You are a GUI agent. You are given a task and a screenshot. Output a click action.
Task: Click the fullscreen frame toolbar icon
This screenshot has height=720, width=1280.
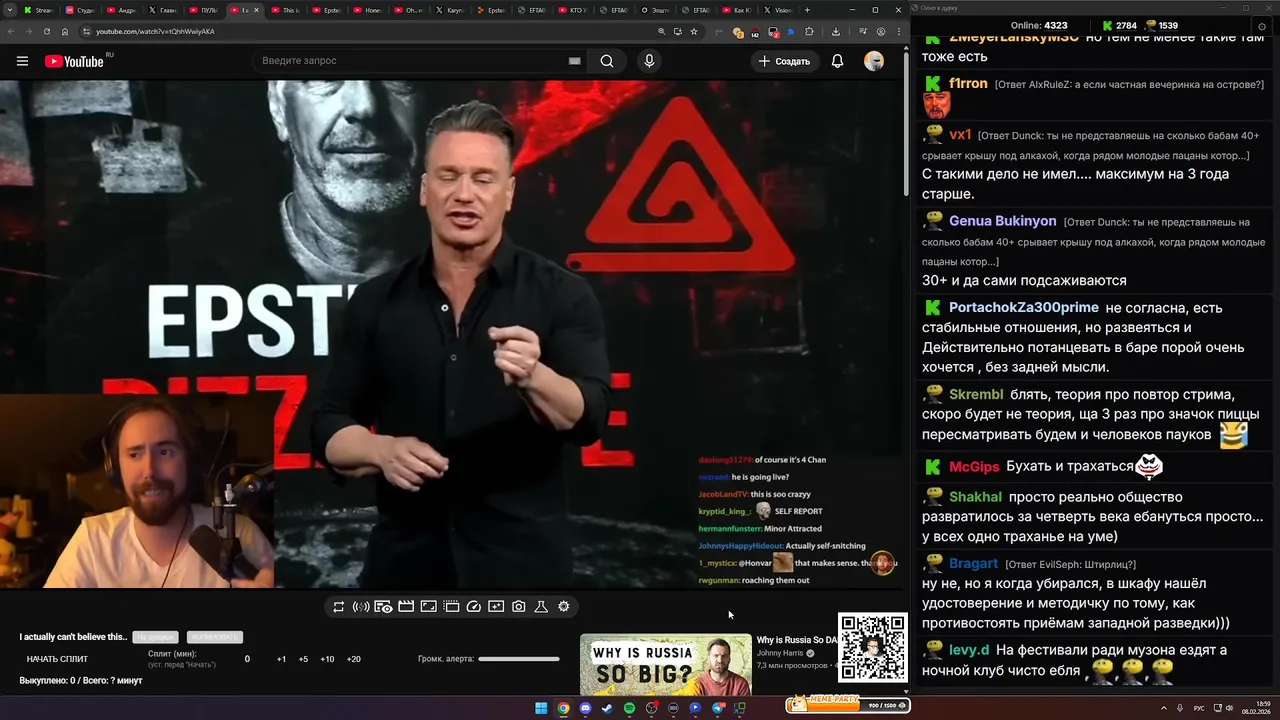[x=428, y=607]
